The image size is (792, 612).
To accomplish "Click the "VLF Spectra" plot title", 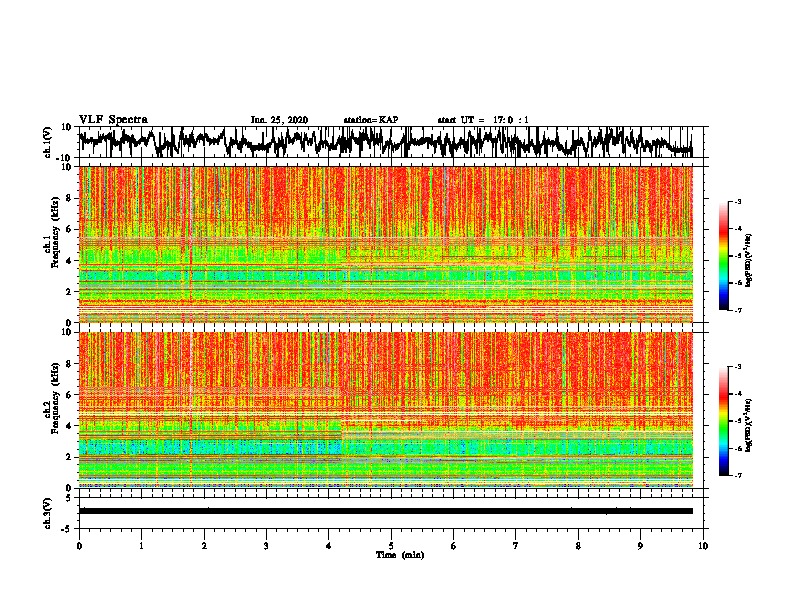I will 113,120.
